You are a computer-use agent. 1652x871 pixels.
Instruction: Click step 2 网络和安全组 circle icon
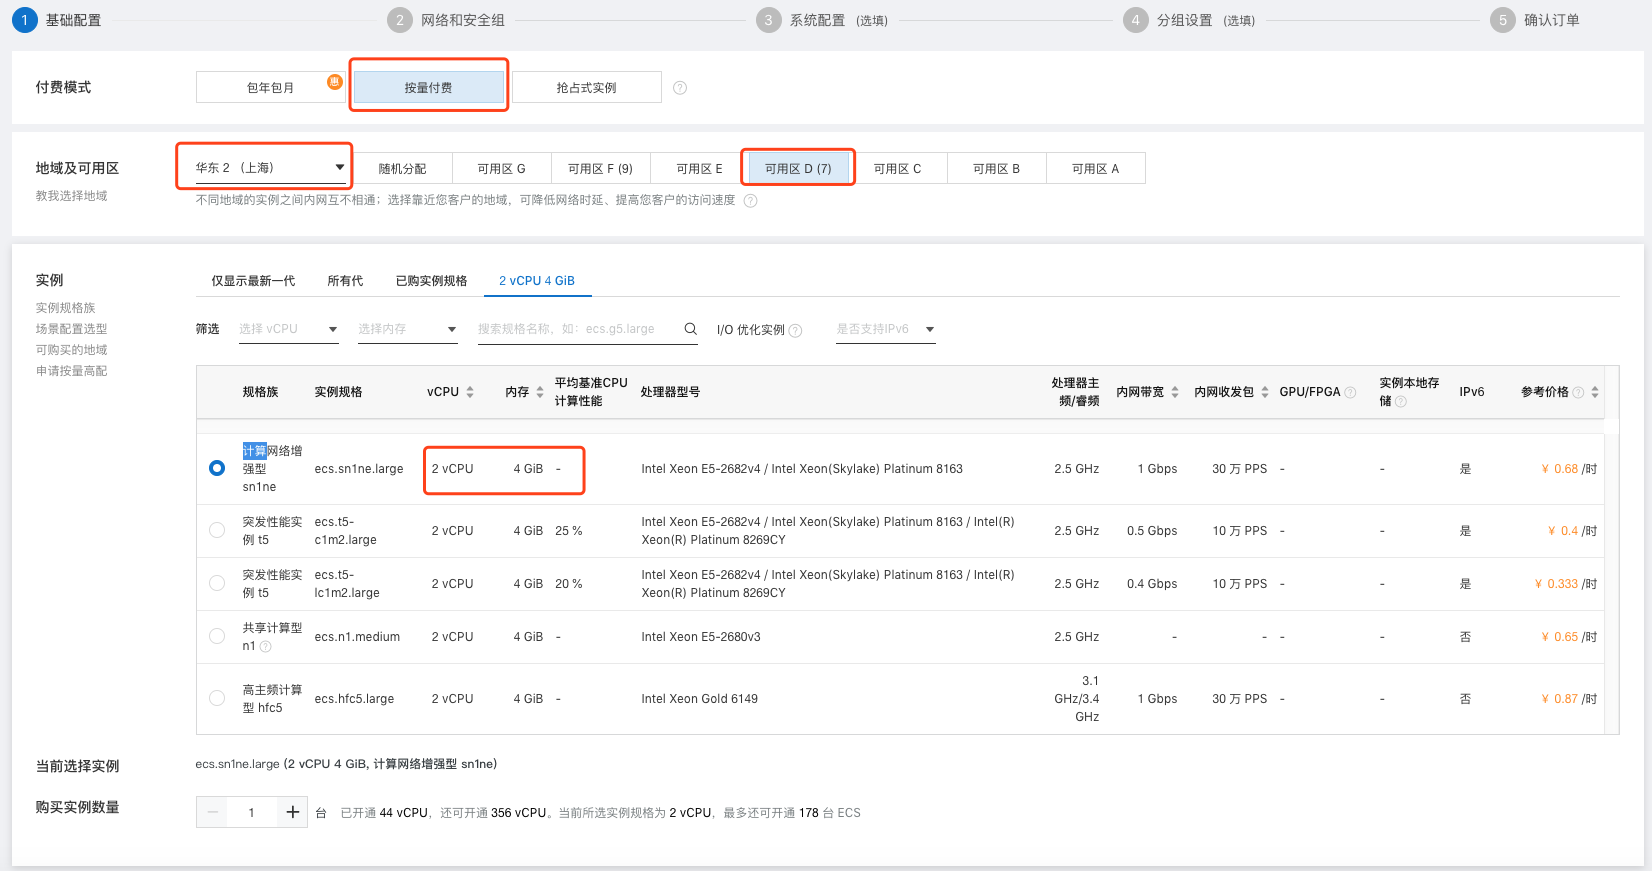[400, 20]
